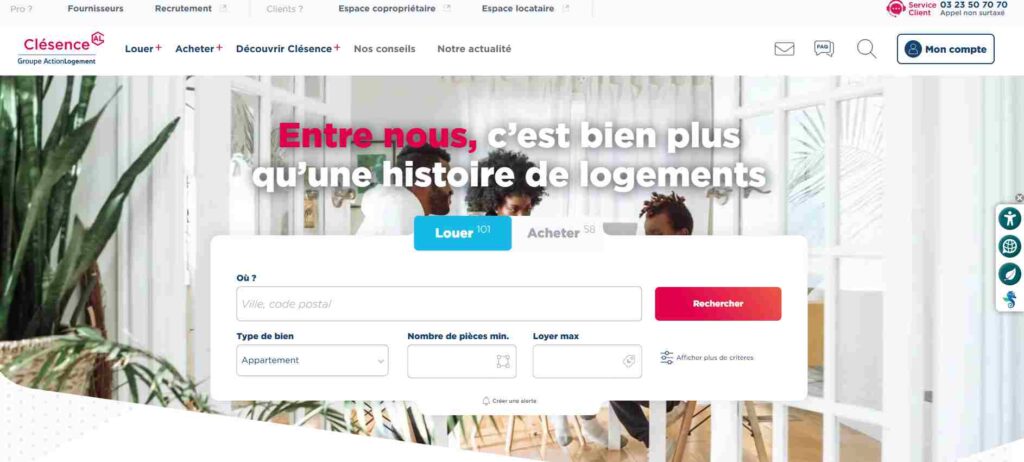Open the FAQ speech bubble icon
Screen dimensions: 1024x462
[x=824, y=48]
